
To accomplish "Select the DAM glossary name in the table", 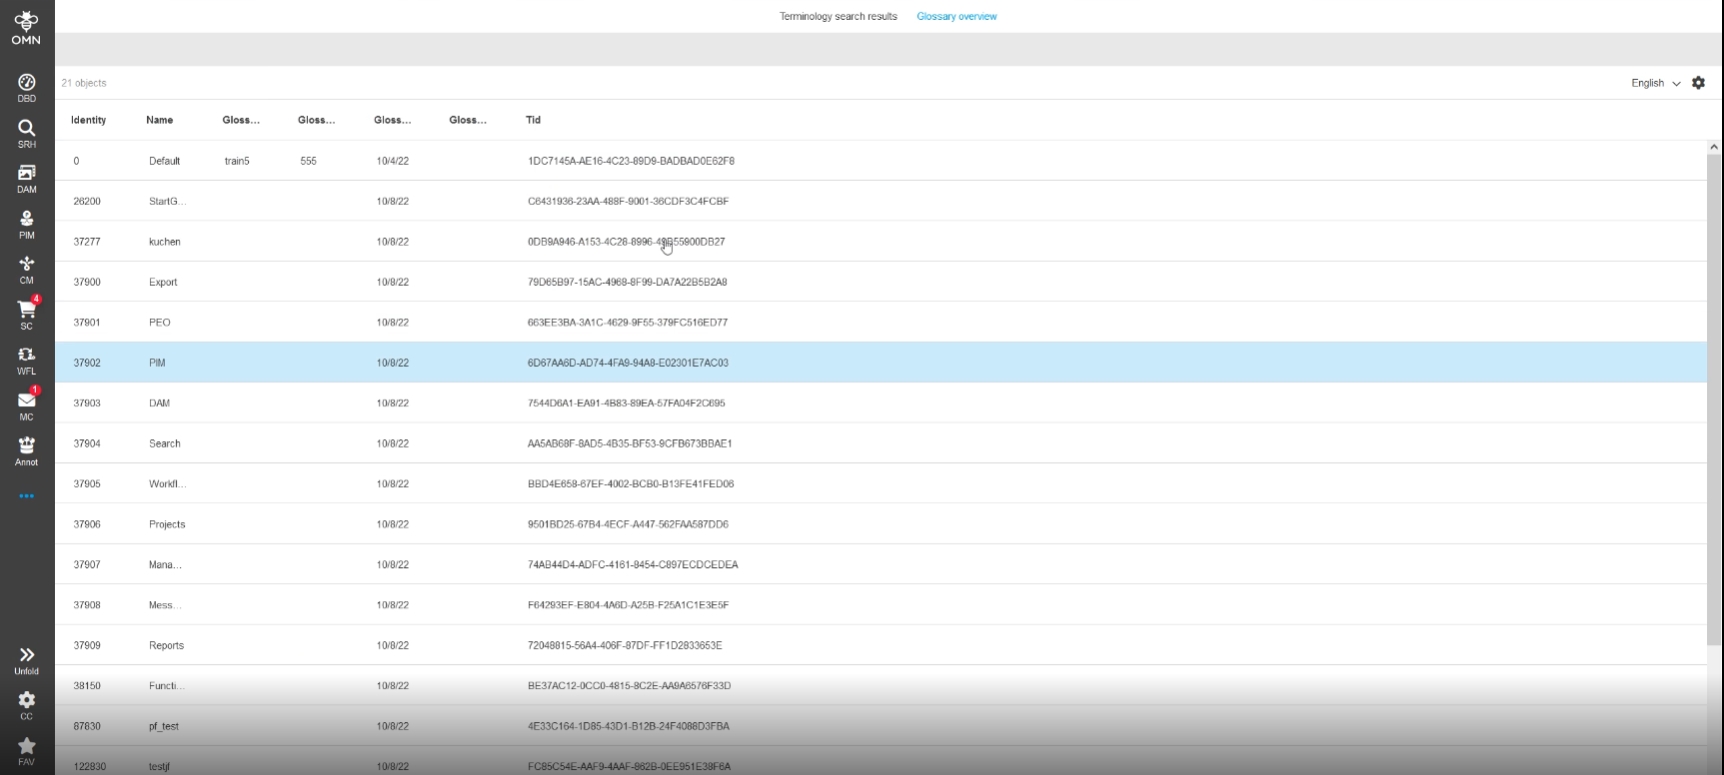I will pyautogui.click(x=159, y=403).
